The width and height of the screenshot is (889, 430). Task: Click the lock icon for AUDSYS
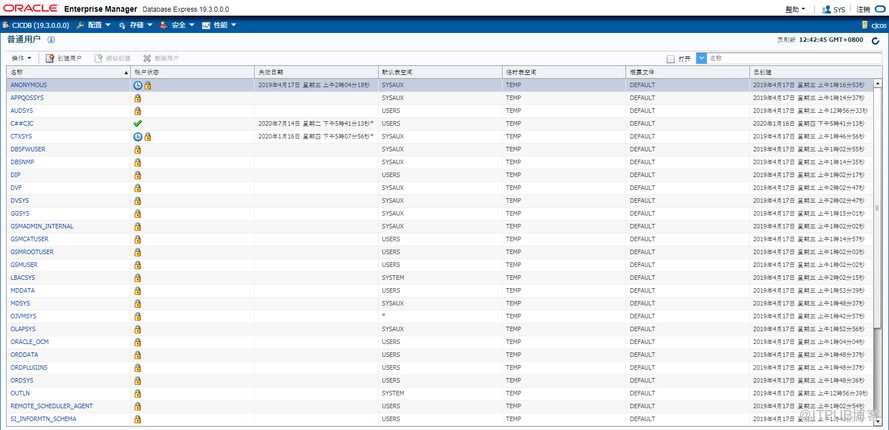pyautogui.click(x=137, y=111)
